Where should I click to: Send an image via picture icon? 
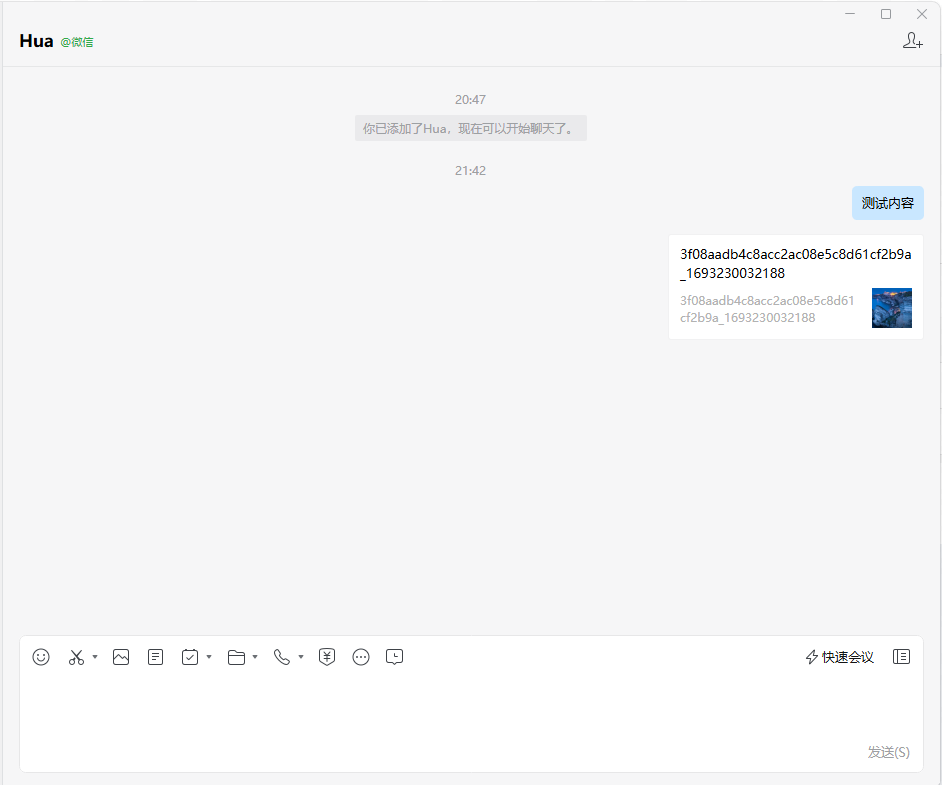click(x=121, y=657)
